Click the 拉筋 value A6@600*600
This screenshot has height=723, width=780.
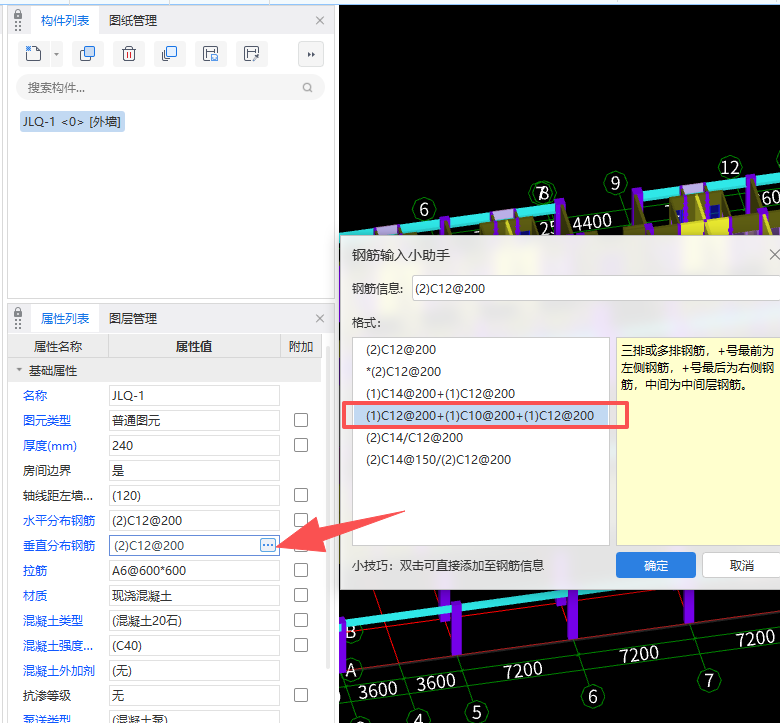[194, 570]
